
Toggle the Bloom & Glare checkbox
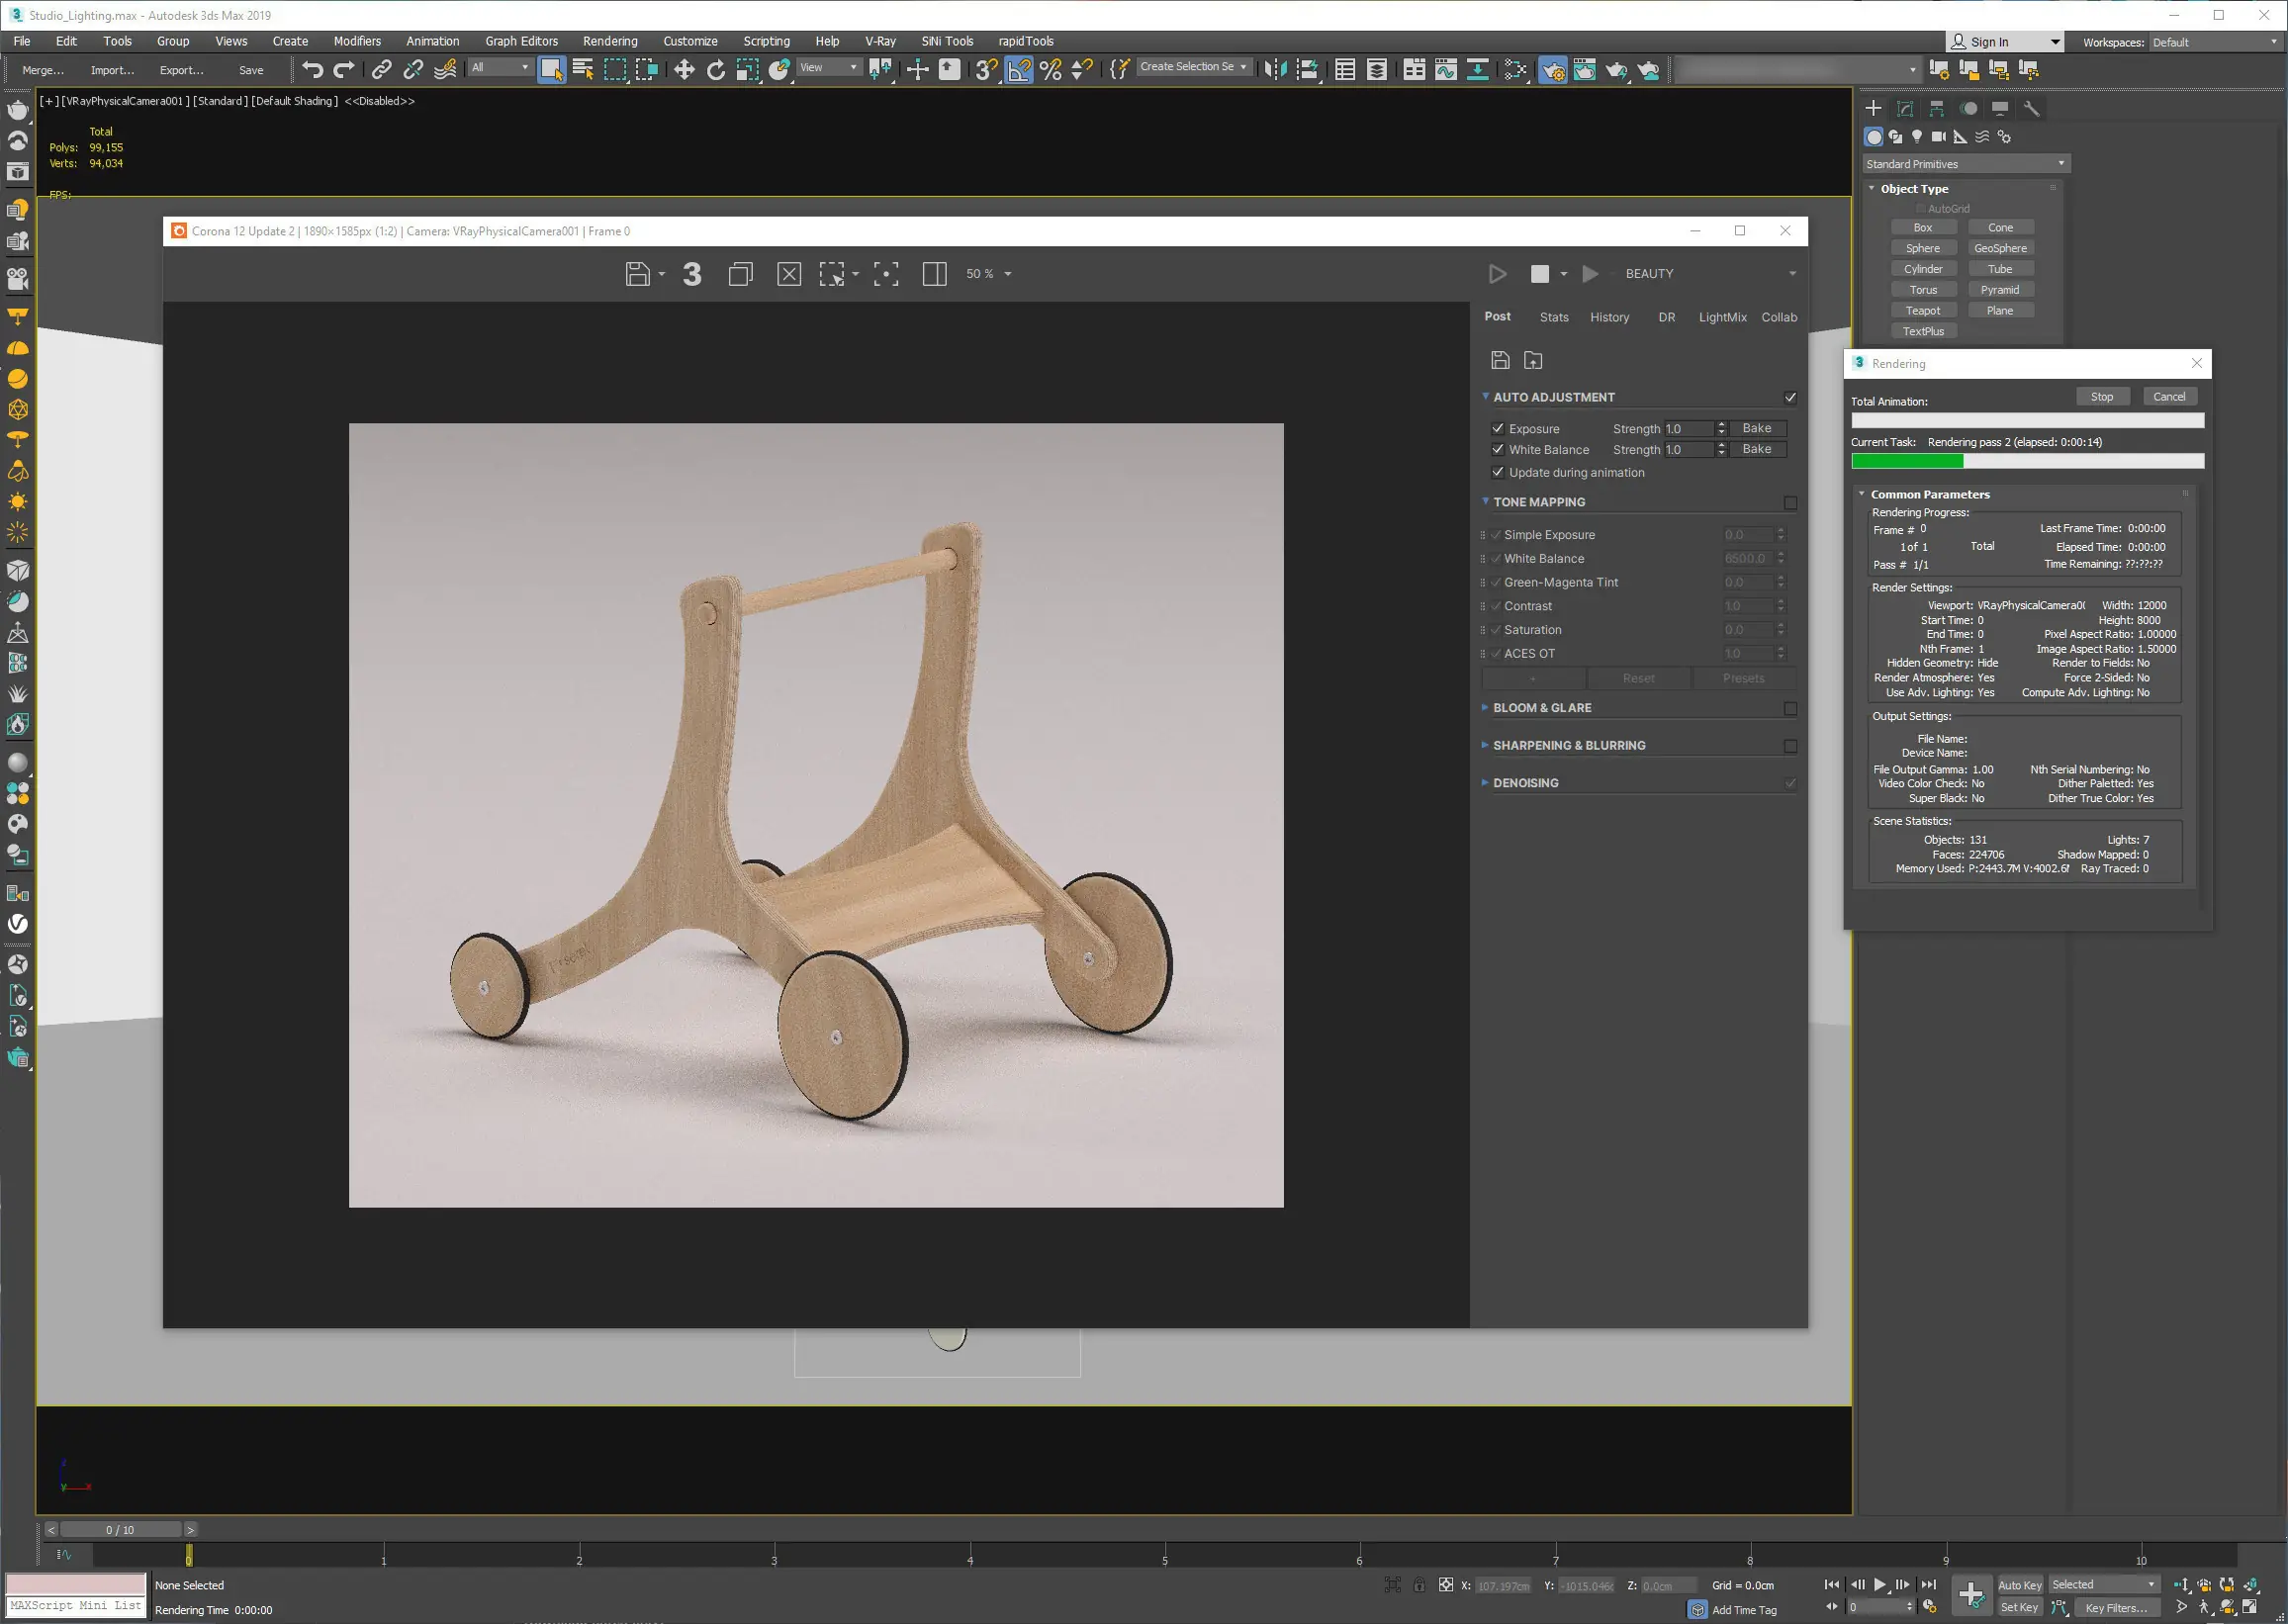point(1790,709)
